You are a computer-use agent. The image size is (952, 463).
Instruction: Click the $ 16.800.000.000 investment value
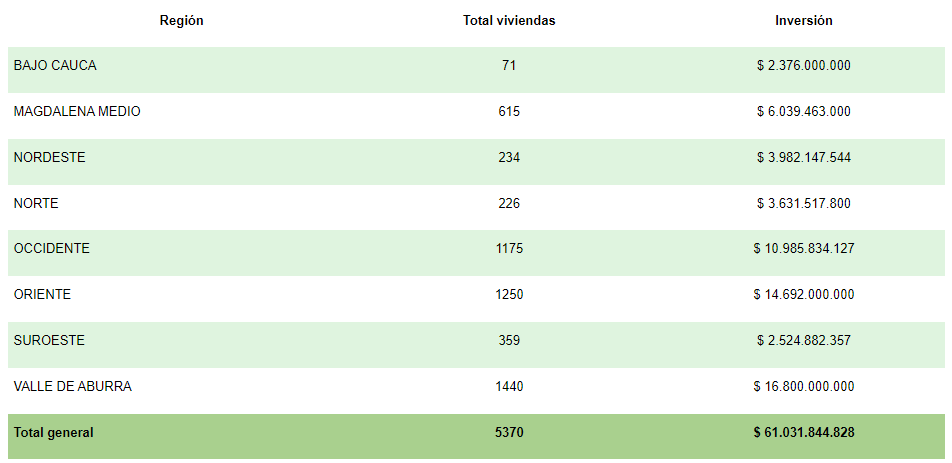coord(804,387)
